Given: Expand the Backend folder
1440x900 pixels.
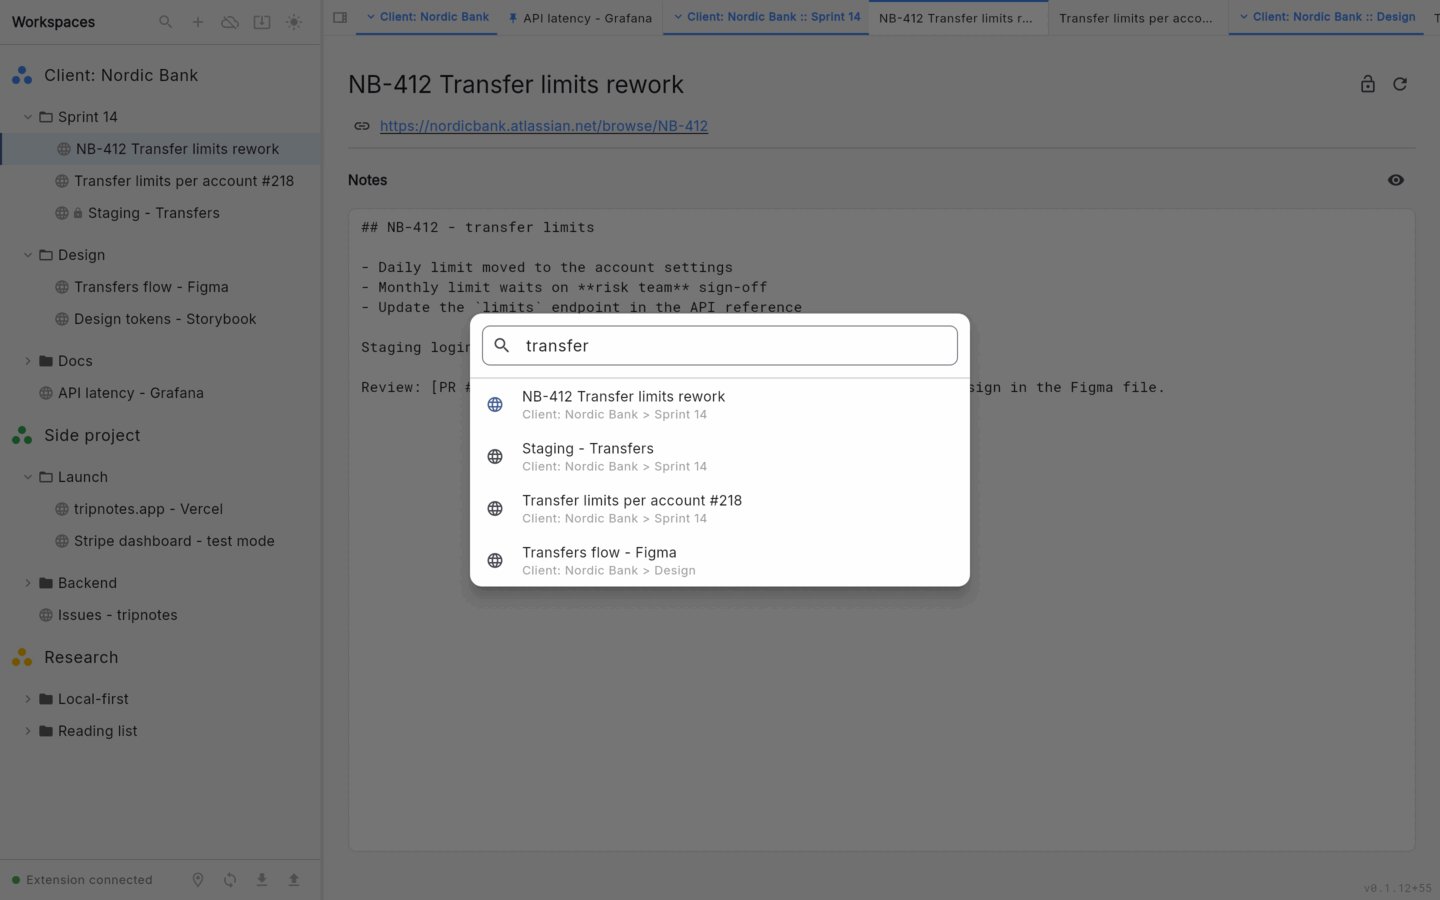Looking at the screenshot, I should coord(28,583).
